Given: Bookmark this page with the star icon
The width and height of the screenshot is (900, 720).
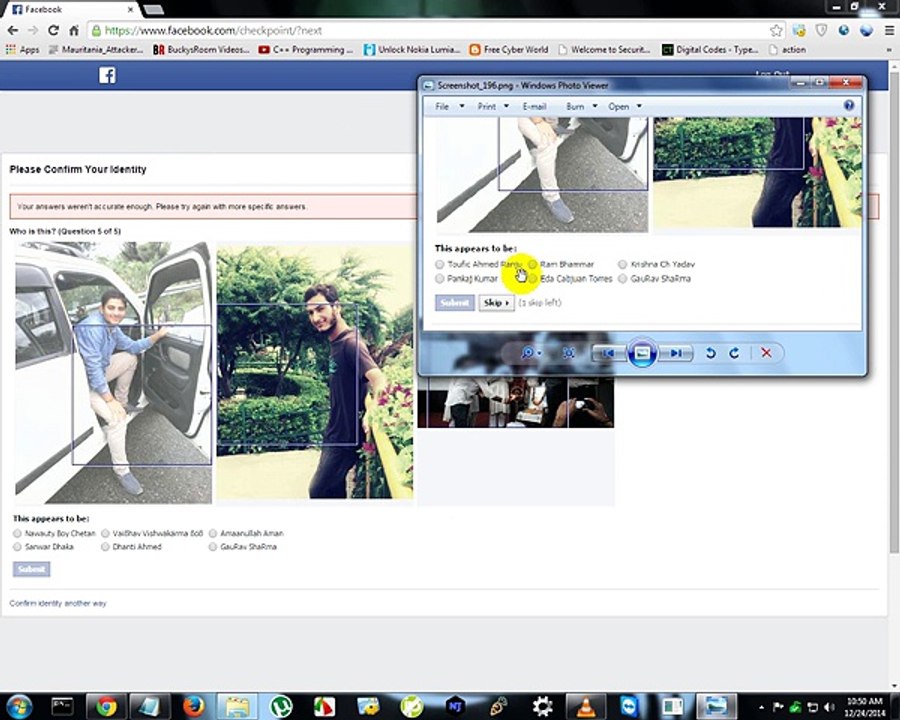Looking at the screenshot, I should (776, 30).
